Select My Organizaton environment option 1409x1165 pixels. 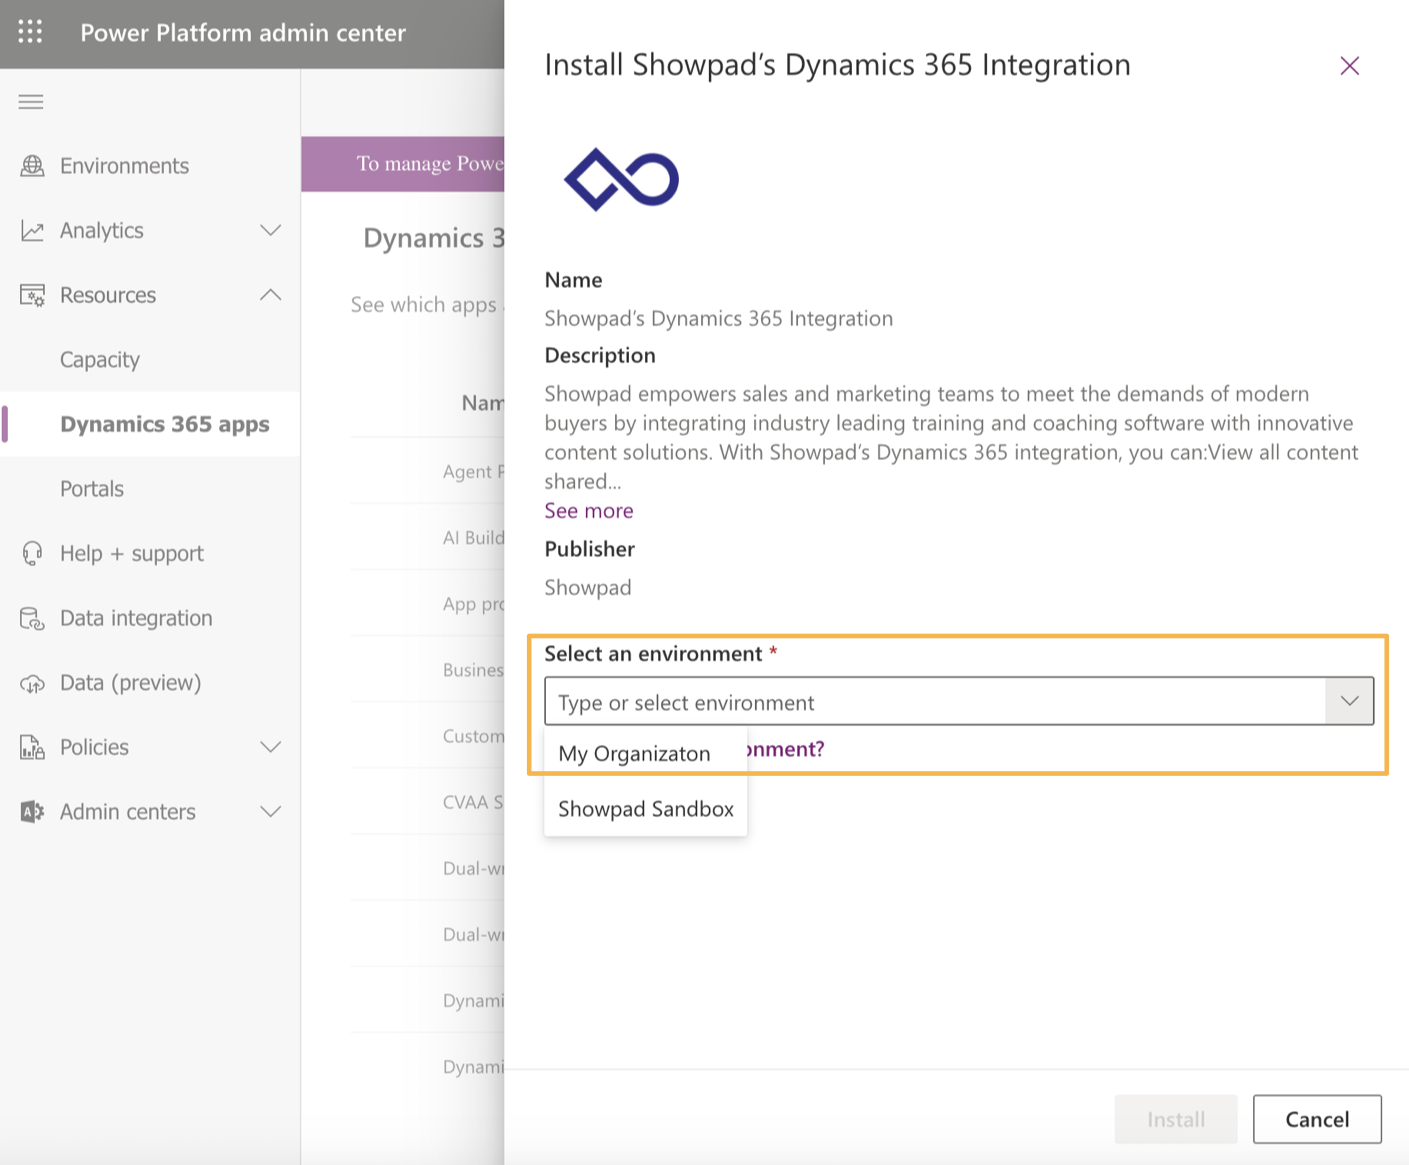coord(645,754)
